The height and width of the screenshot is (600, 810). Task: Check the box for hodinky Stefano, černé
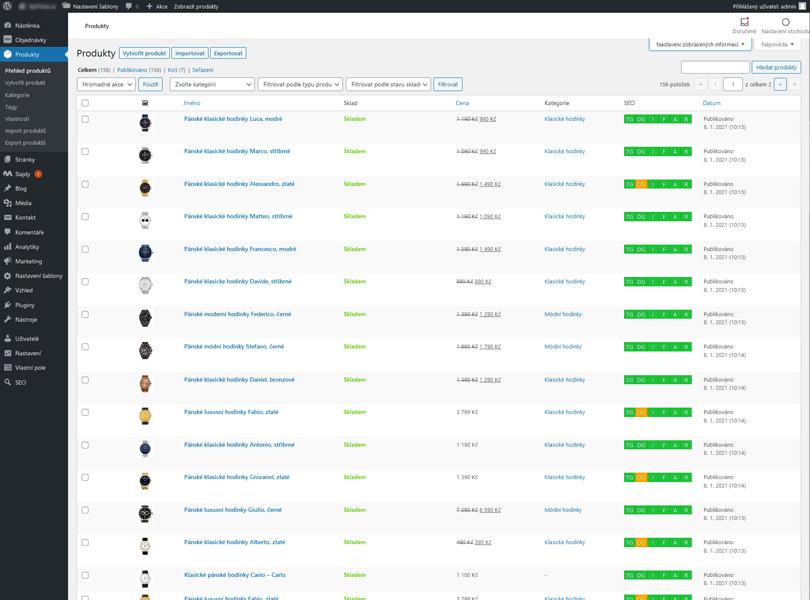[85, 347]
